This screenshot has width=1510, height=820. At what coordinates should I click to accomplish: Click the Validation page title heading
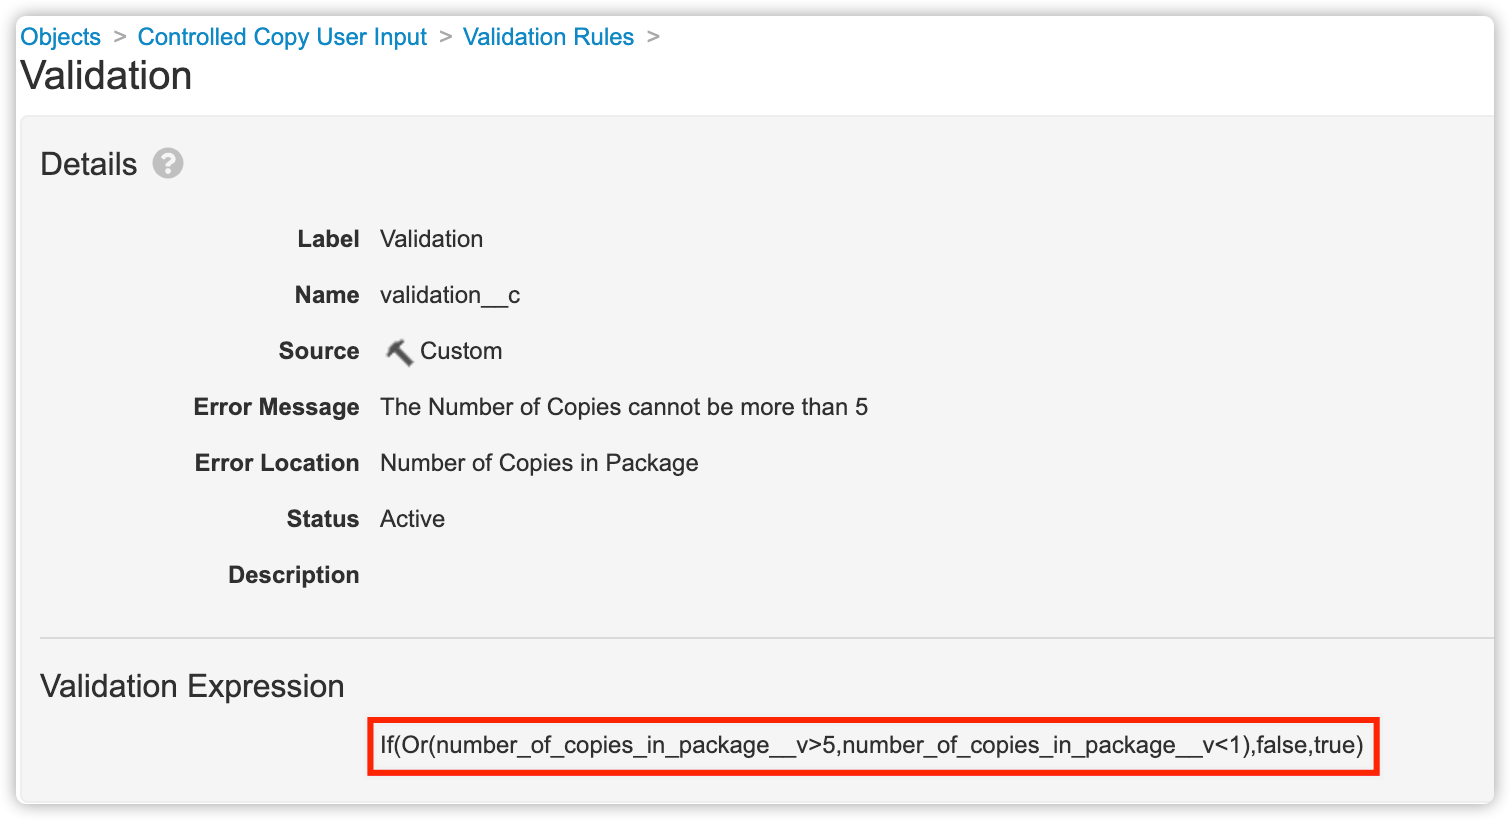click(106, 76)
